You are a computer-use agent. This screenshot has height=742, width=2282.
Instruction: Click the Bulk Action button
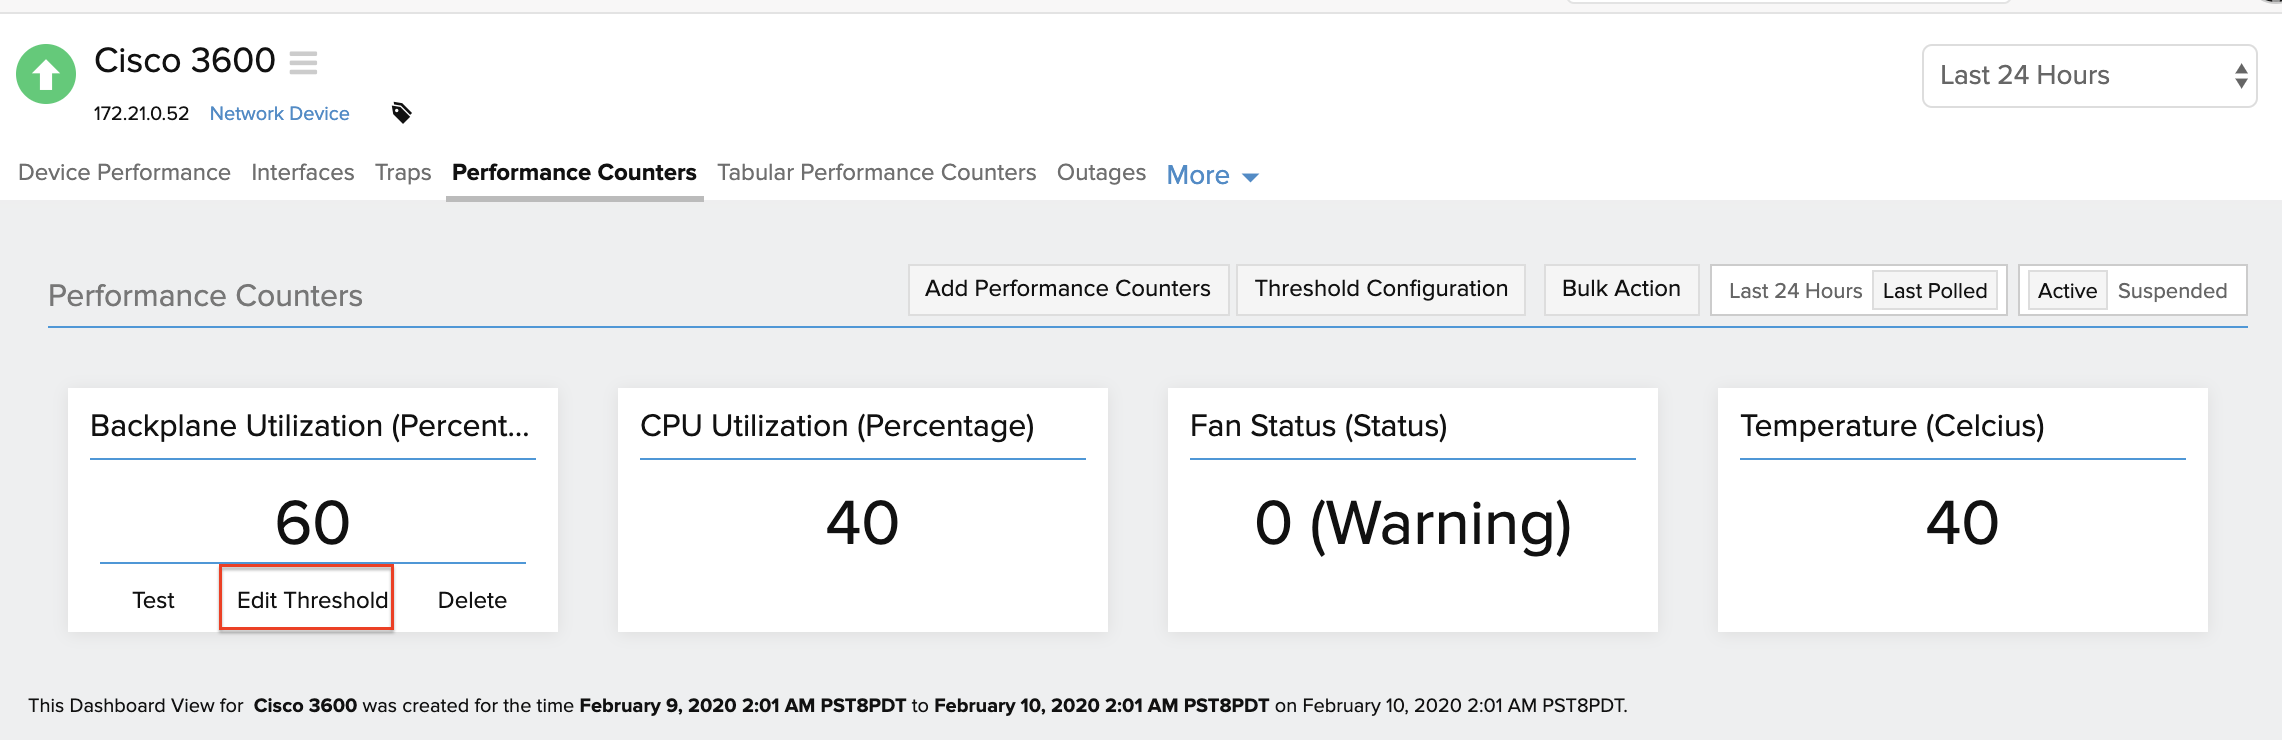(1620, 289)
